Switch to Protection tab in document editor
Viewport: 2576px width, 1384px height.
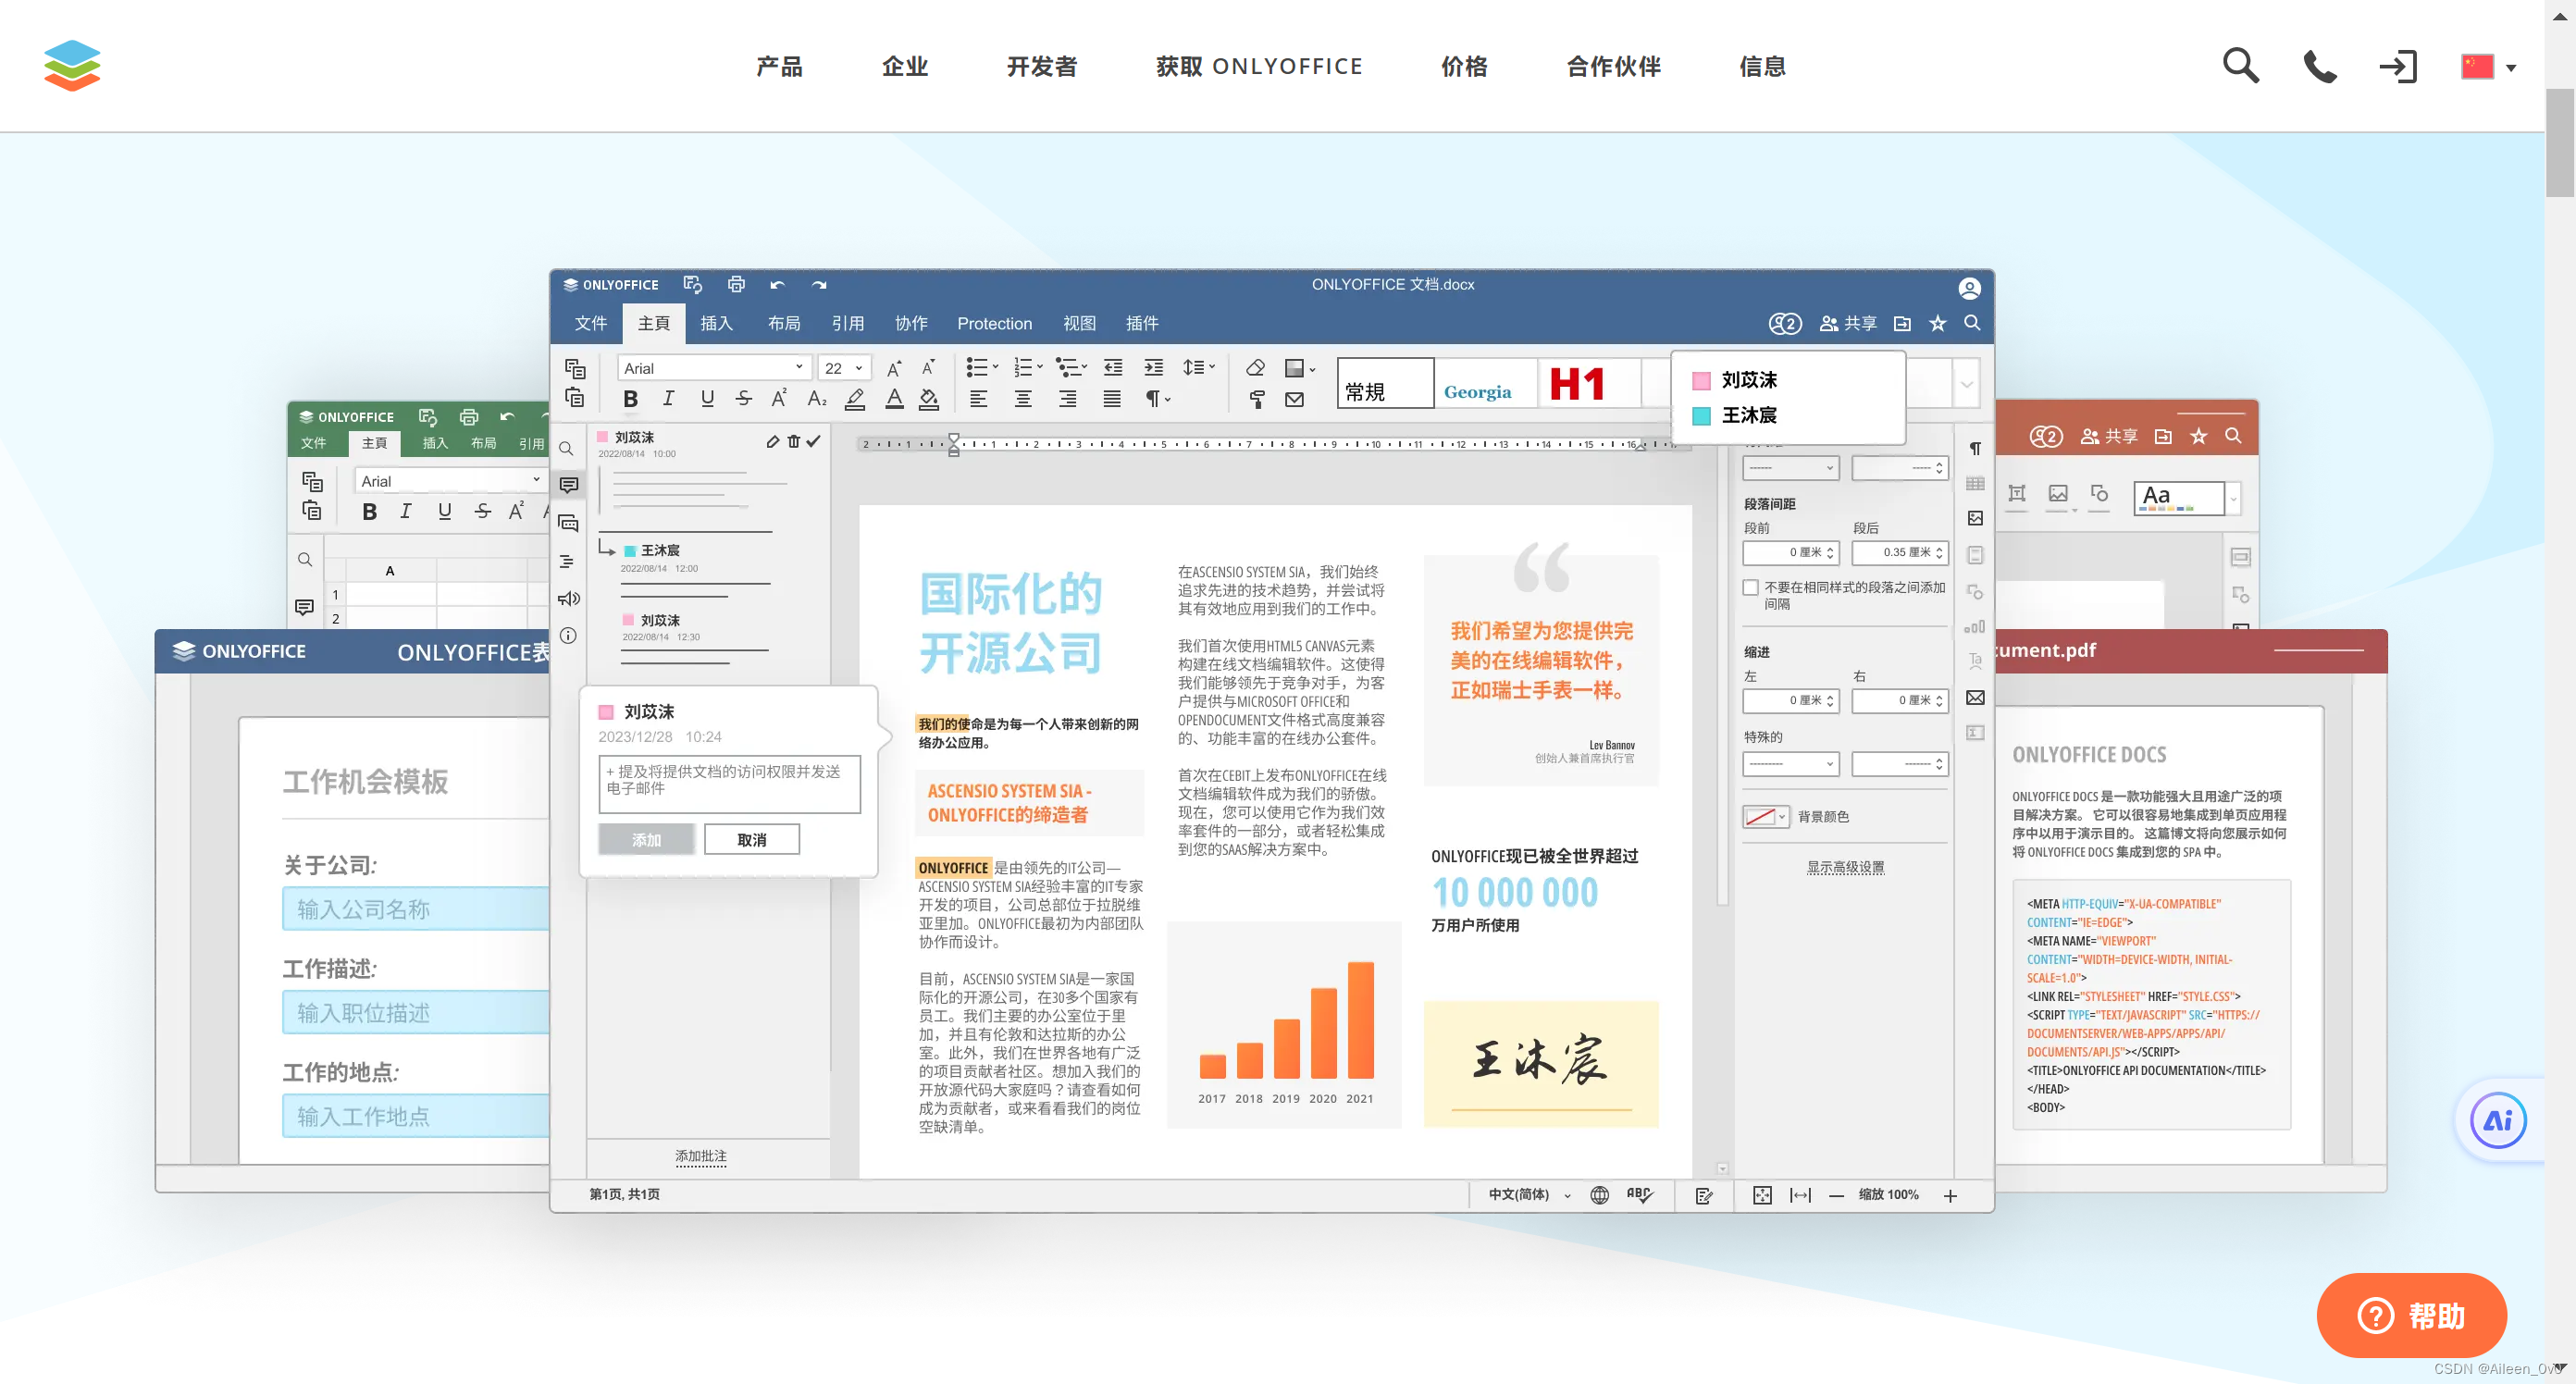coord(994,323)
